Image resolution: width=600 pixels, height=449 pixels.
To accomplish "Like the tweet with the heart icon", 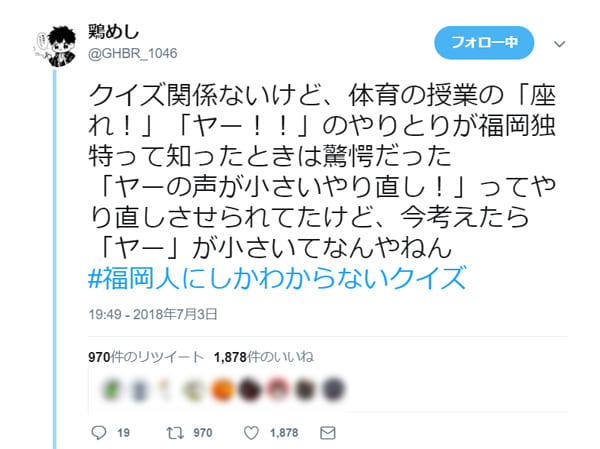I will (x=251, y=433).
